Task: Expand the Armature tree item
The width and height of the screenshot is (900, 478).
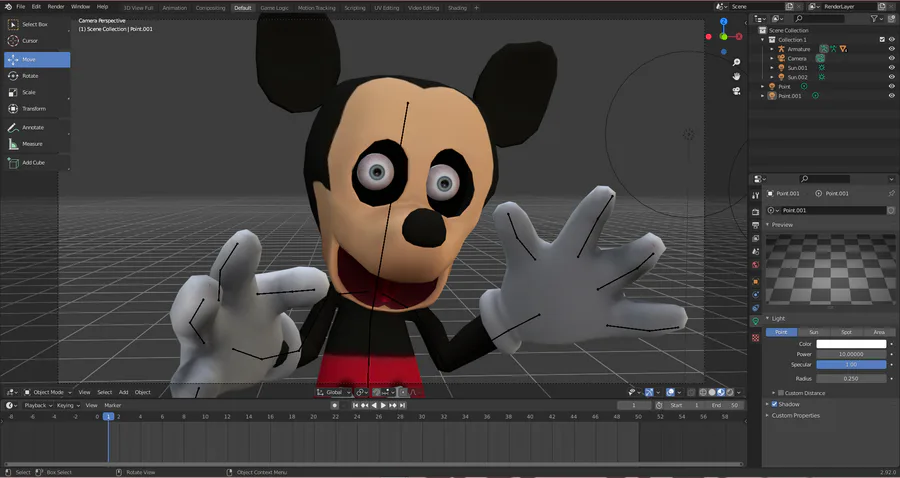Action: point(772,49)
